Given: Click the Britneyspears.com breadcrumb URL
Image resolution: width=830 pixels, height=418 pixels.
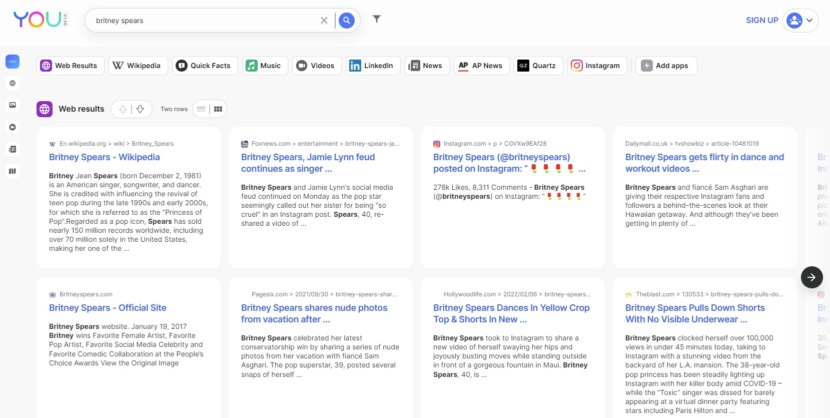Looking at the screenshot, I should (x=86, y=295).
